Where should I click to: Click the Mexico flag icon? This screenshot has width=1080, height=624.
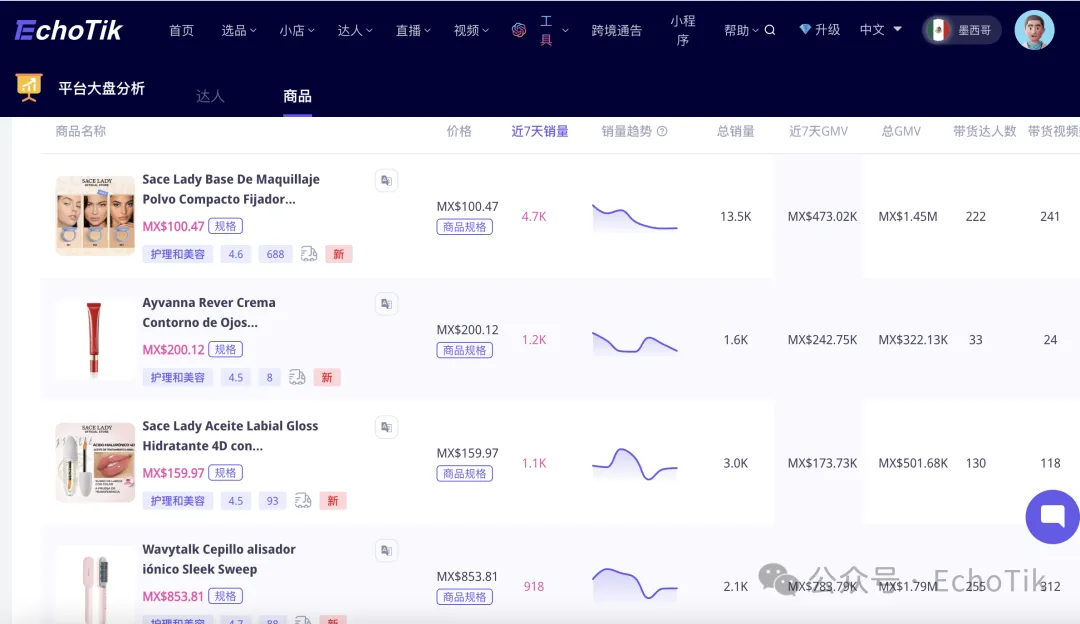pos(937,30)
